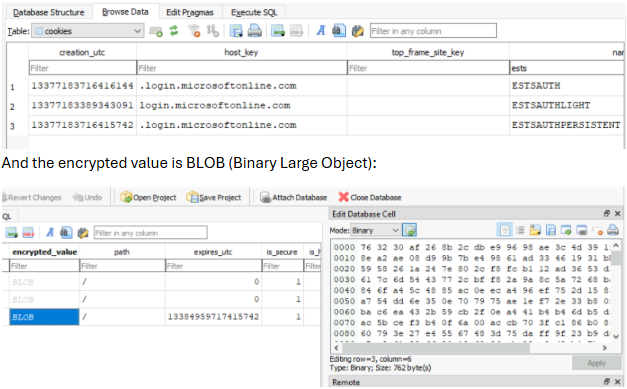This screenshot has width=627, height=389.
Task: Click the Apply button in cell editor
Action: (596, 363)
